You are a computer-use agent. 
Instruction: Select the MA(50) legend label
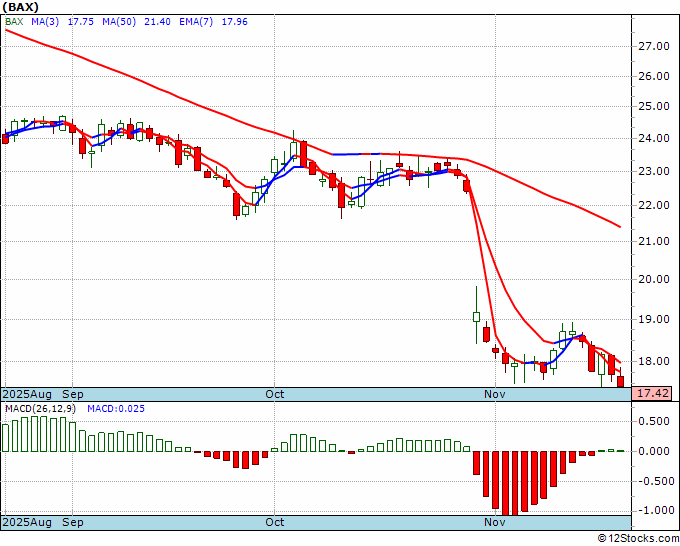pyautogui.click(x=119, y=22)
